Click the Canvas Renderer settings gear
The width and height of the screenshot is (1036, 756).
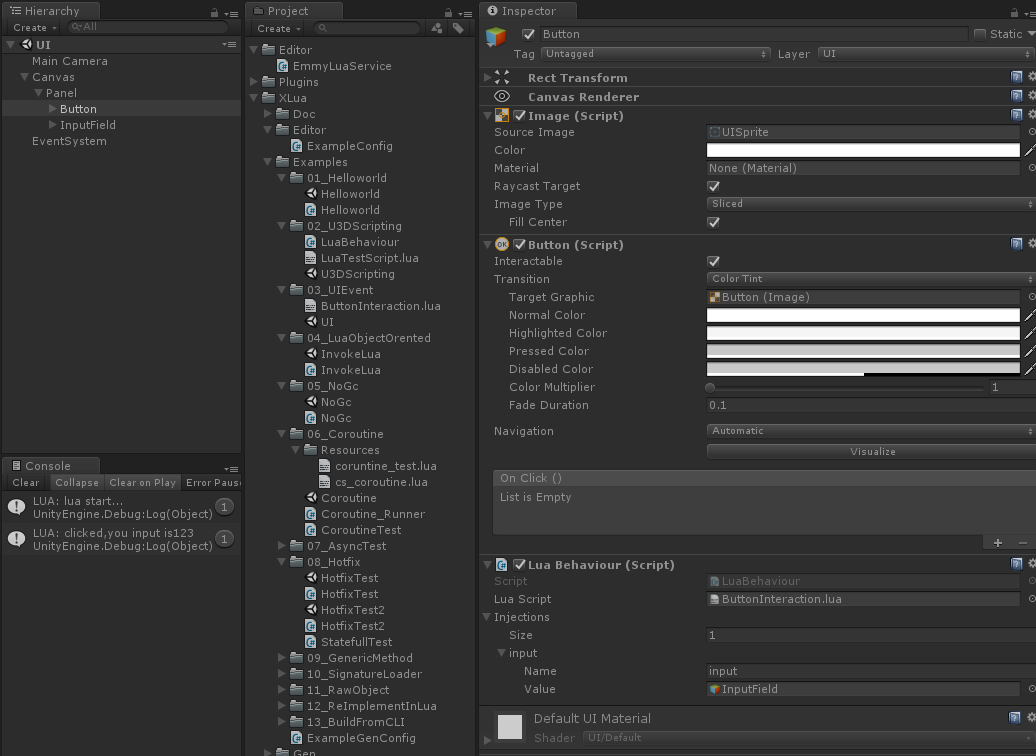pyautogui.click(x=1032, y=96)
